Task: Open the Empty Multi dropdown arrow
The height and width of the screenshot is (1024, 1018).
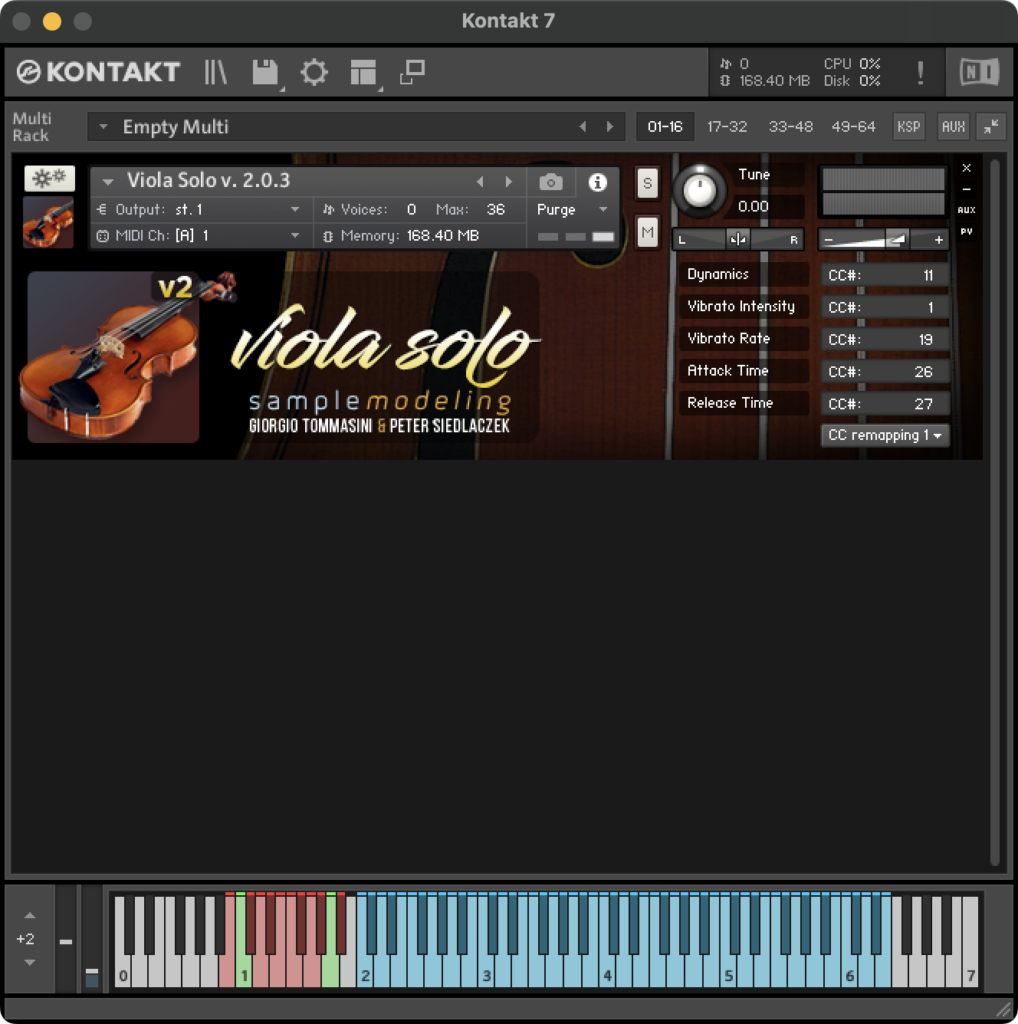Action: [103, 127]
